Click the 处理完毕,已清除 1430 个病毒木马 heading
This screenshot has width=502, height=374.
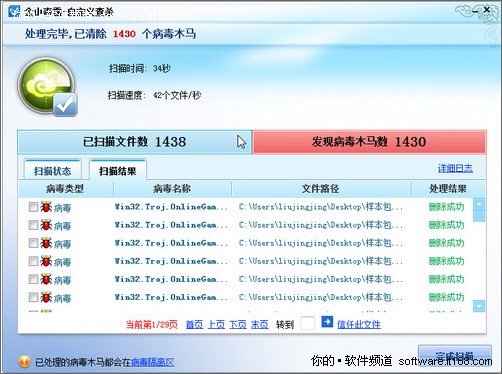[x=110, y=34]
